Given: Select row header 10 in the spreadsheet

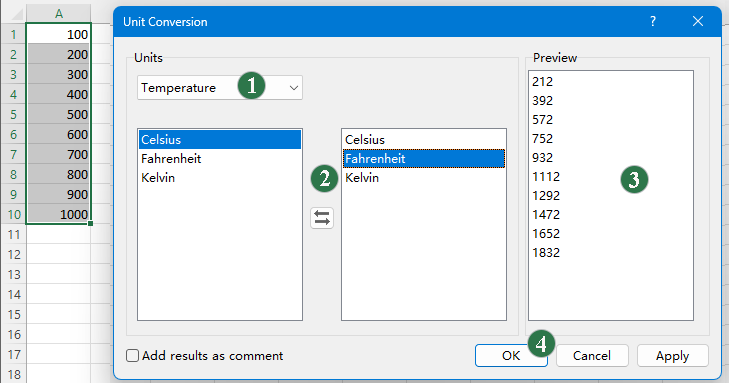Looking at the screenshot, I should click(x=13, y=214).
